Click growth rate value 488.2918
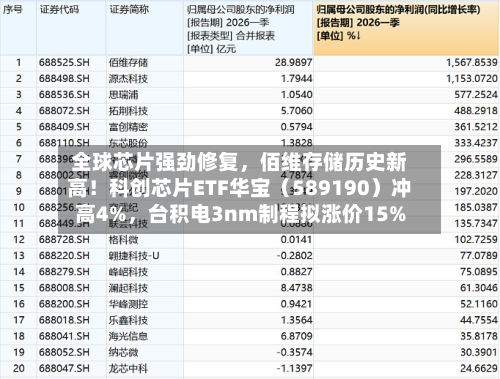 coord(476,111)
